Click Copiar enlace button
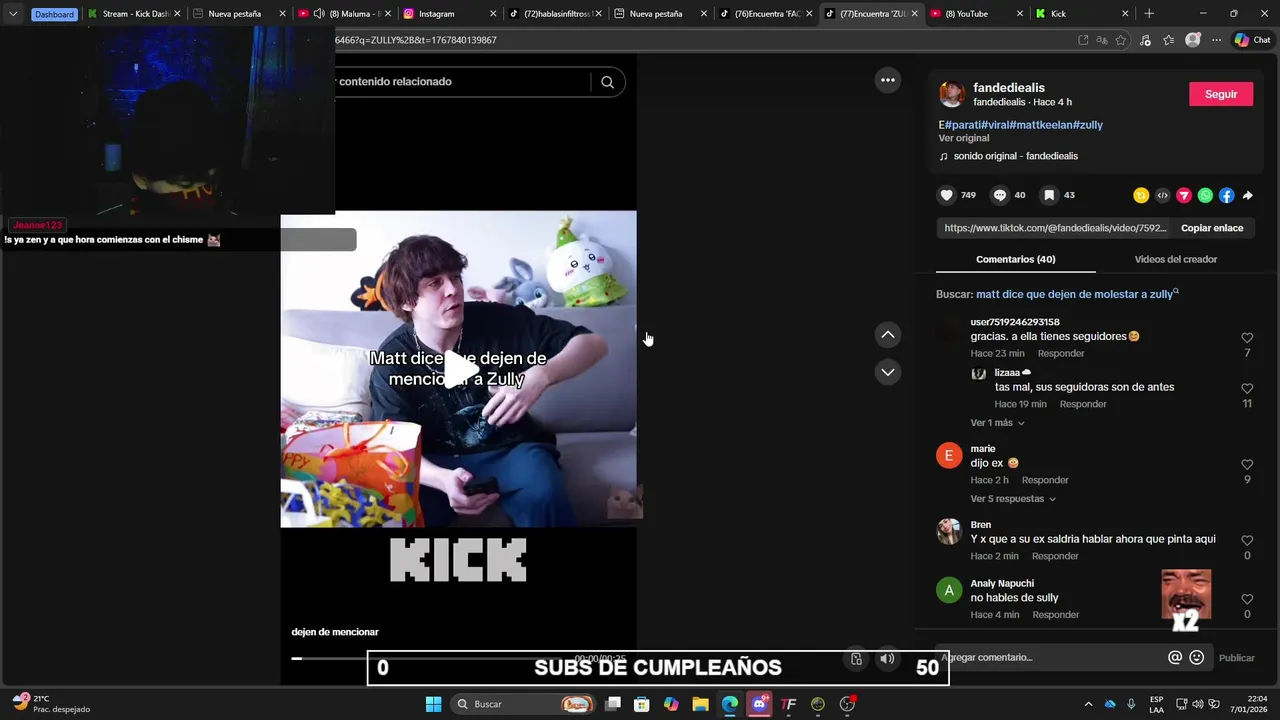Screen dimensions: 1280x720 (x=1212, y=228)
